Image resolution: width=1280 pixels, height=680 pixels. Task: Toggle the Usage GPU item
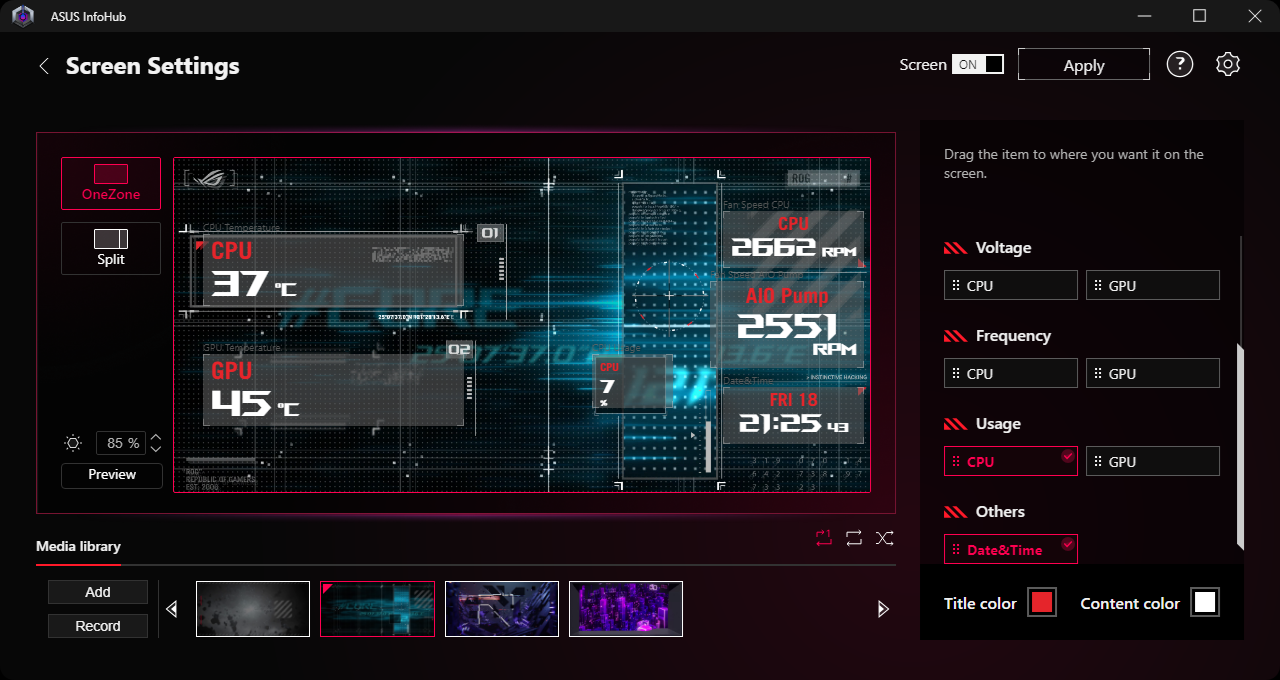tap(1153, 461)
